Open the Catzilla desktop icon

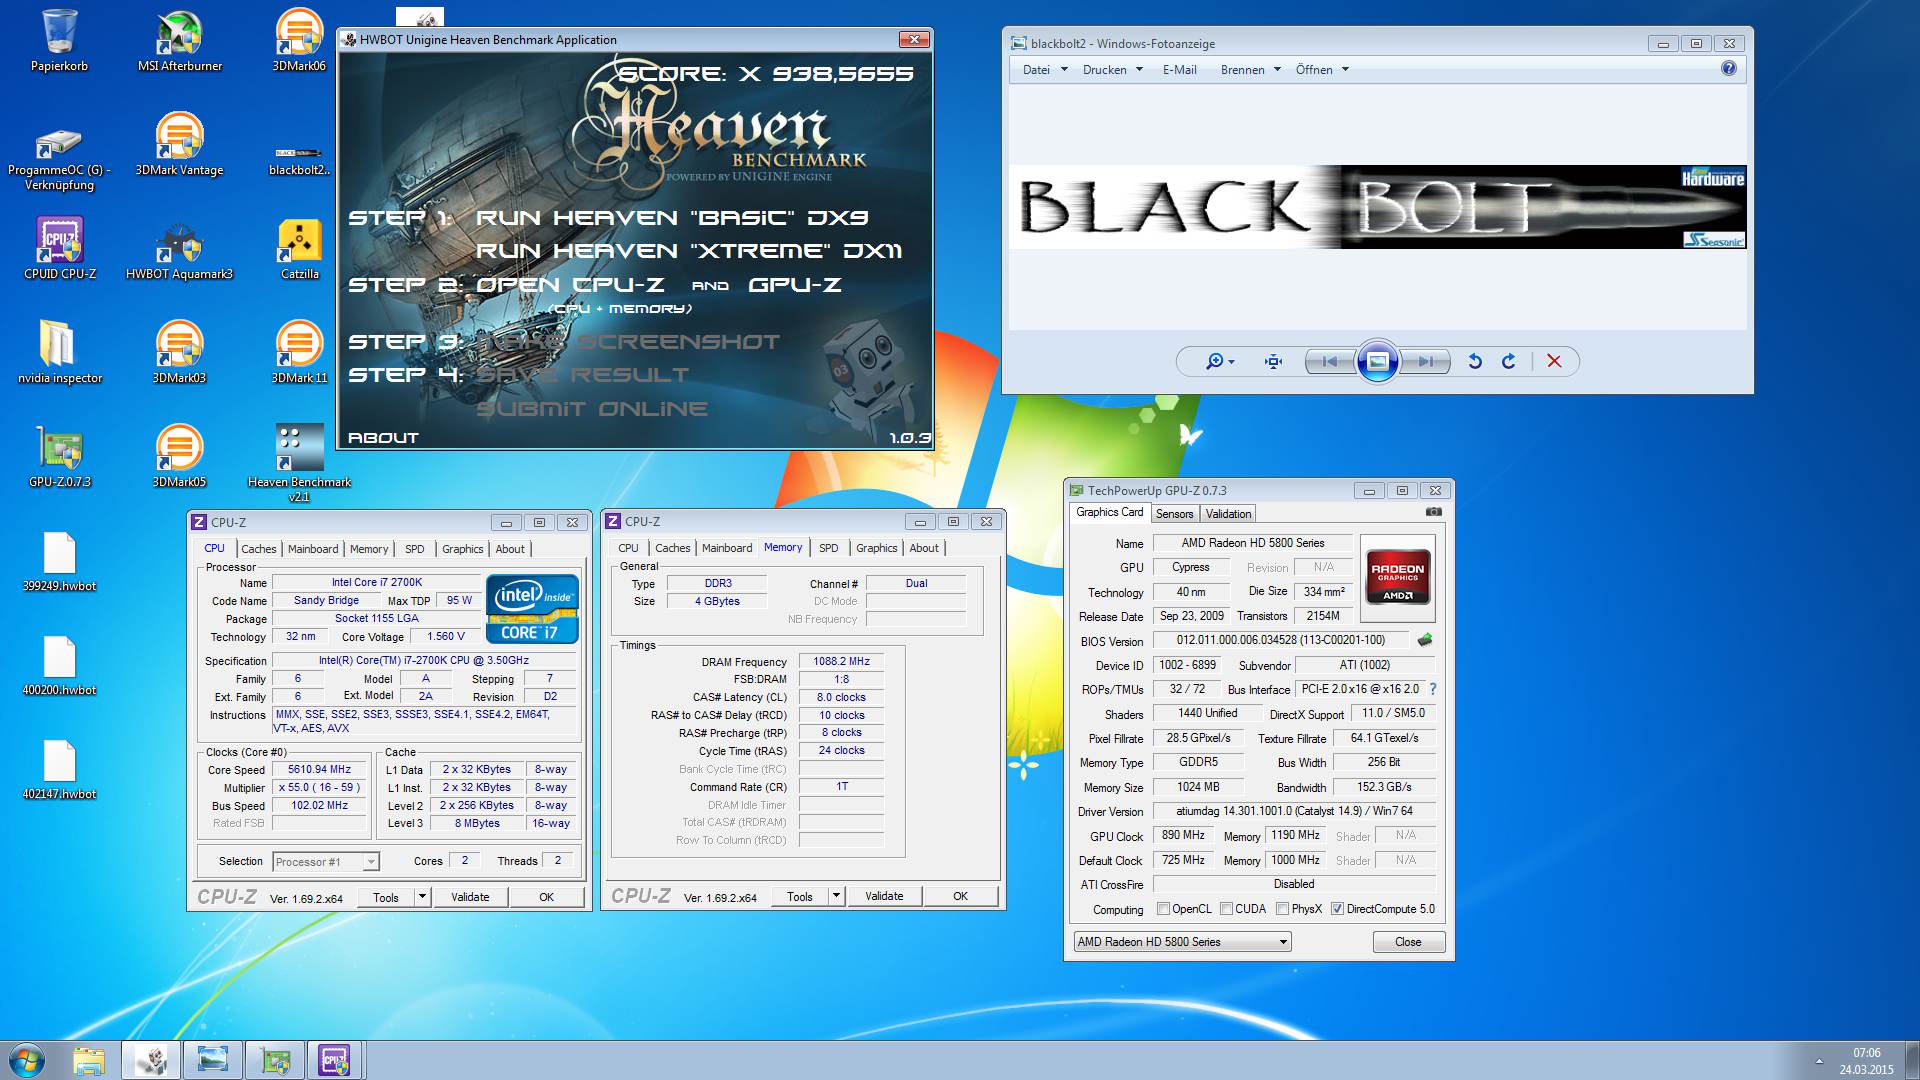[x=299, y=248]
